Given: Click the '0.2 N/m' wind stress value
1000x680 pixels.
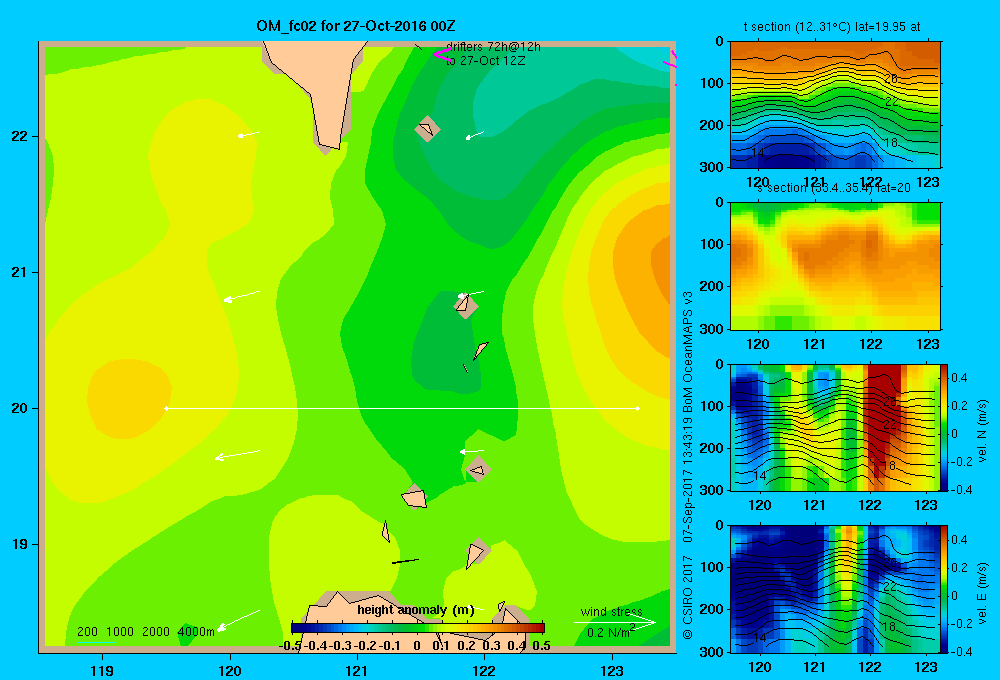Looking at the screenshot, I should coord(610,632).
